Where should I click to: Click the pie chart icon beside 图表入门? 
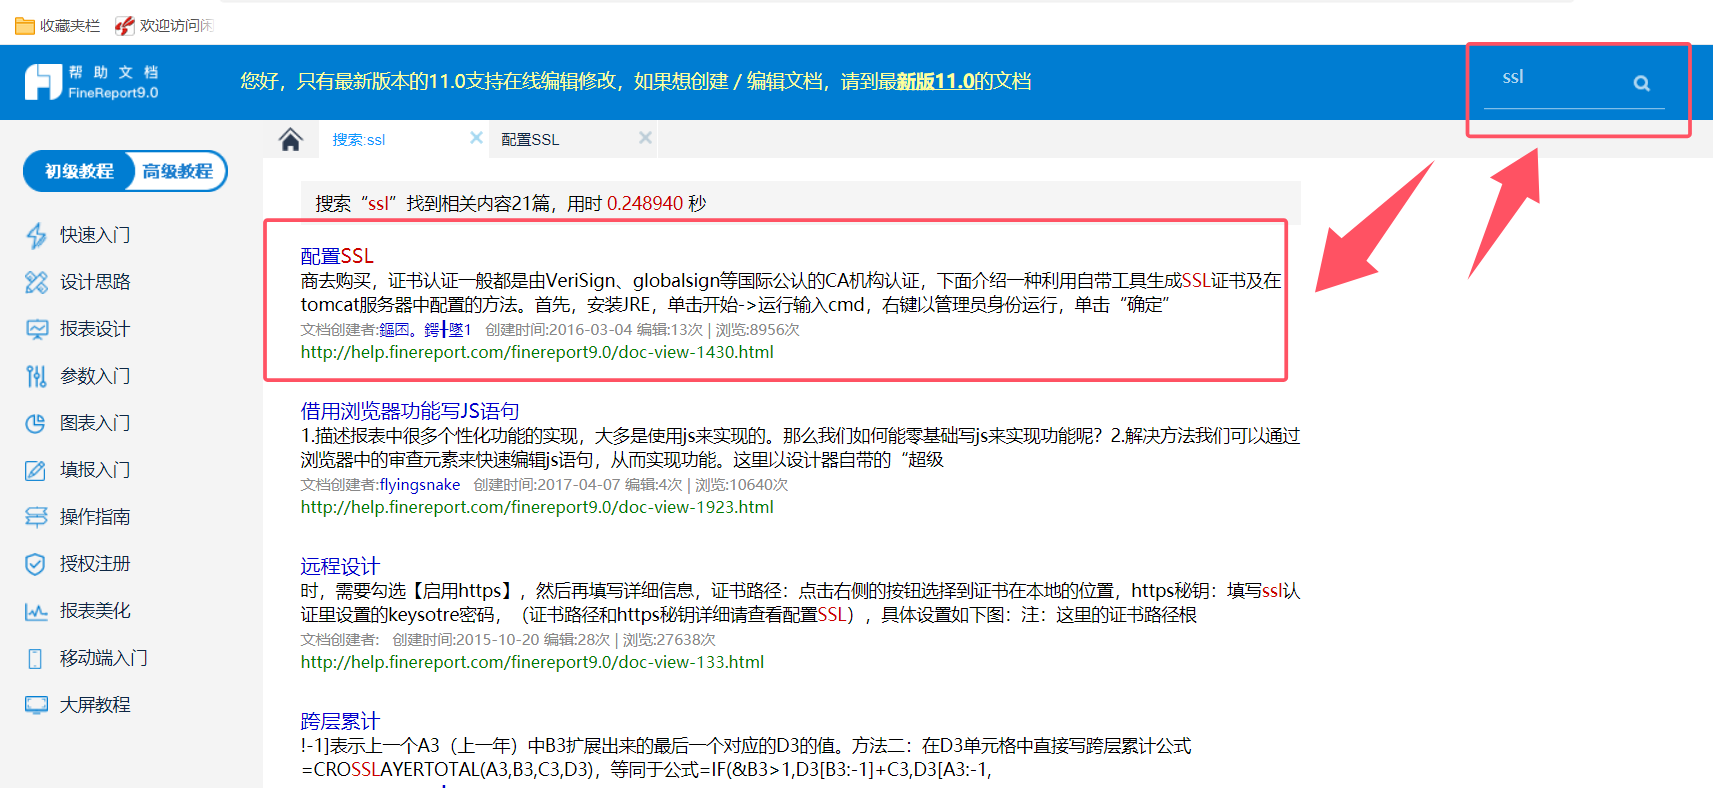coord(36,423)
